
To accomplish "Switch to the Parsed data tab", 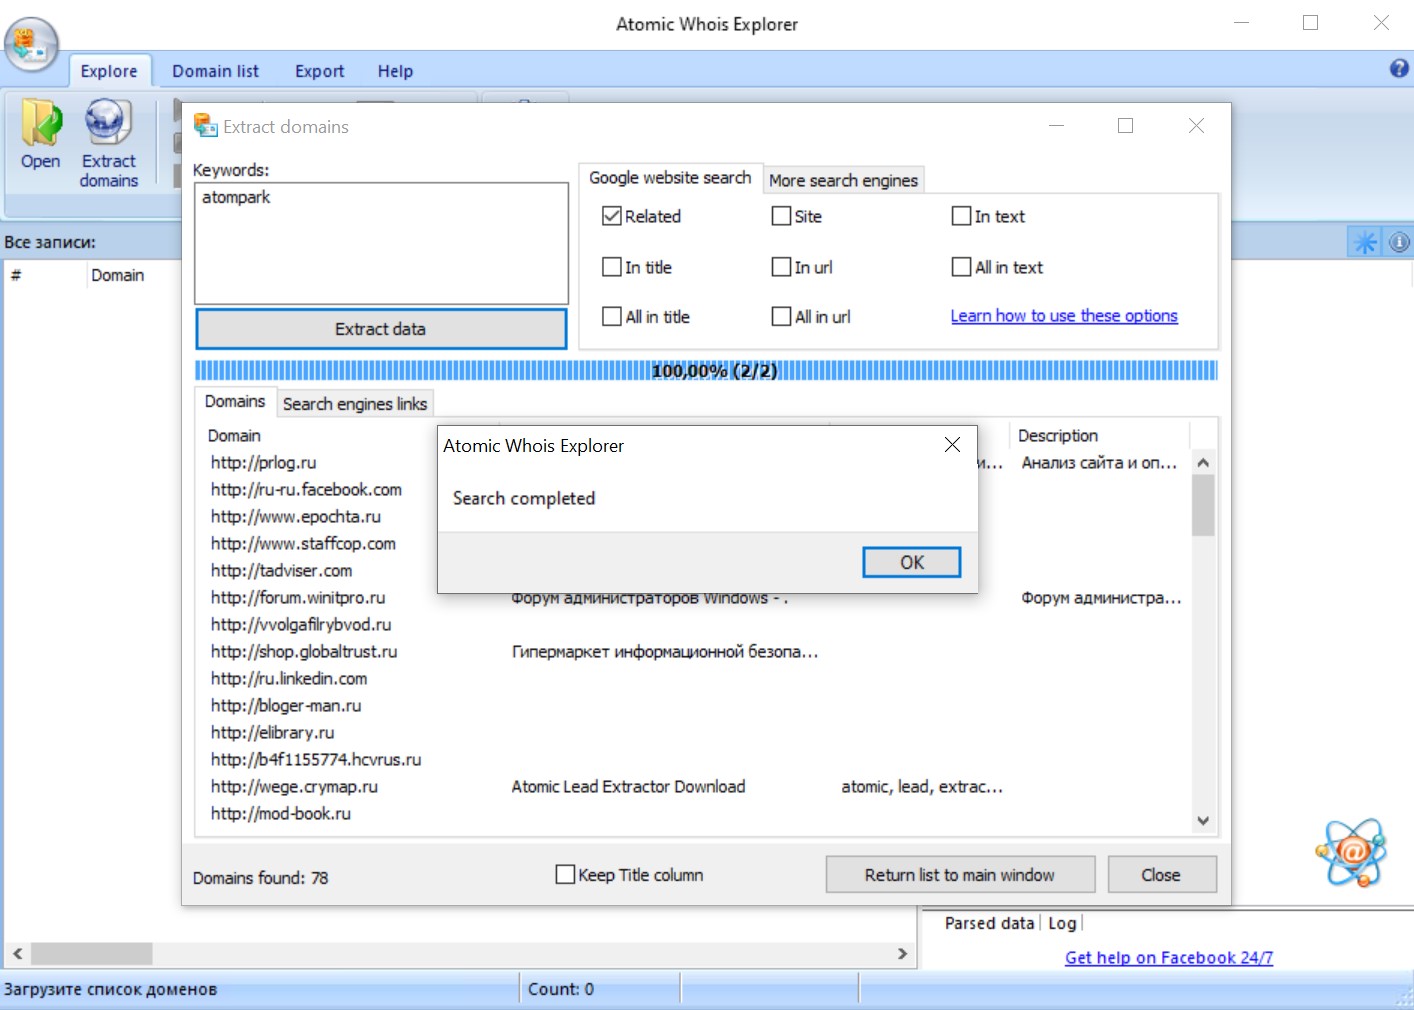I will pyautogui.click(x=989, y=923).
